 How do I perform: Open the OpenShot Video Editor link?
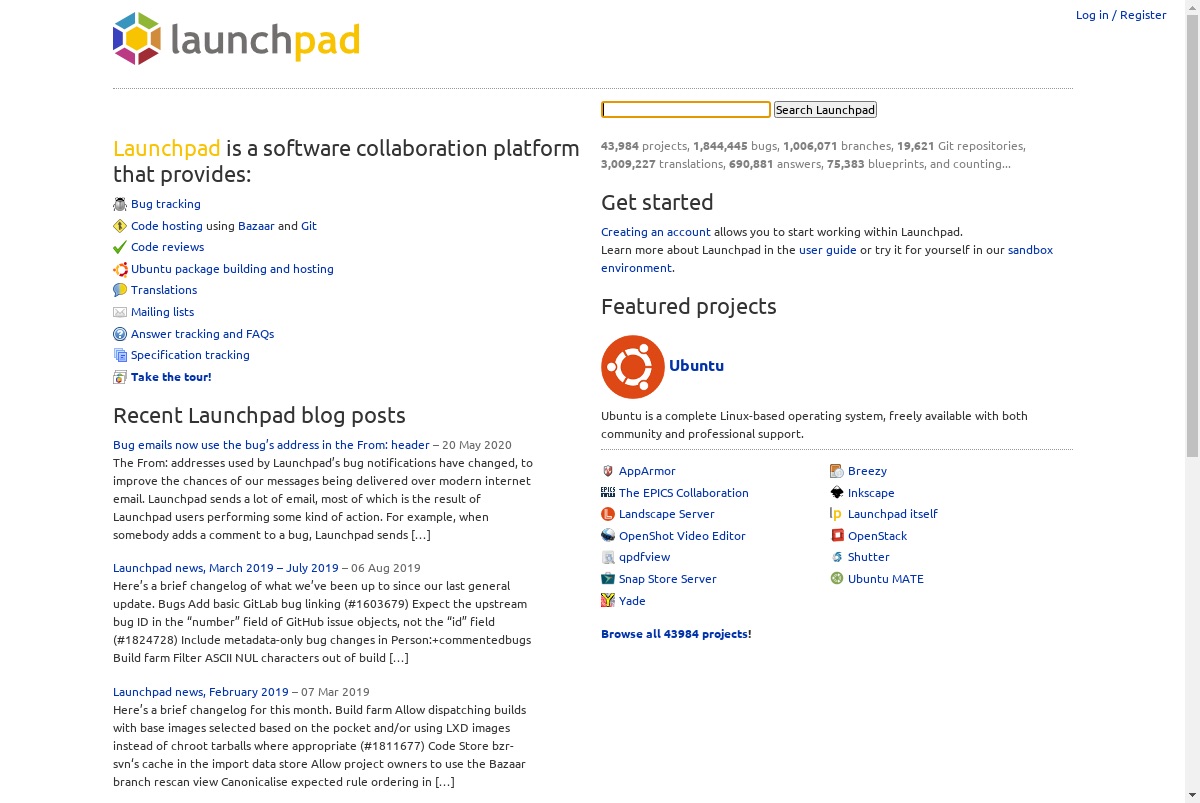click(682, 536)
